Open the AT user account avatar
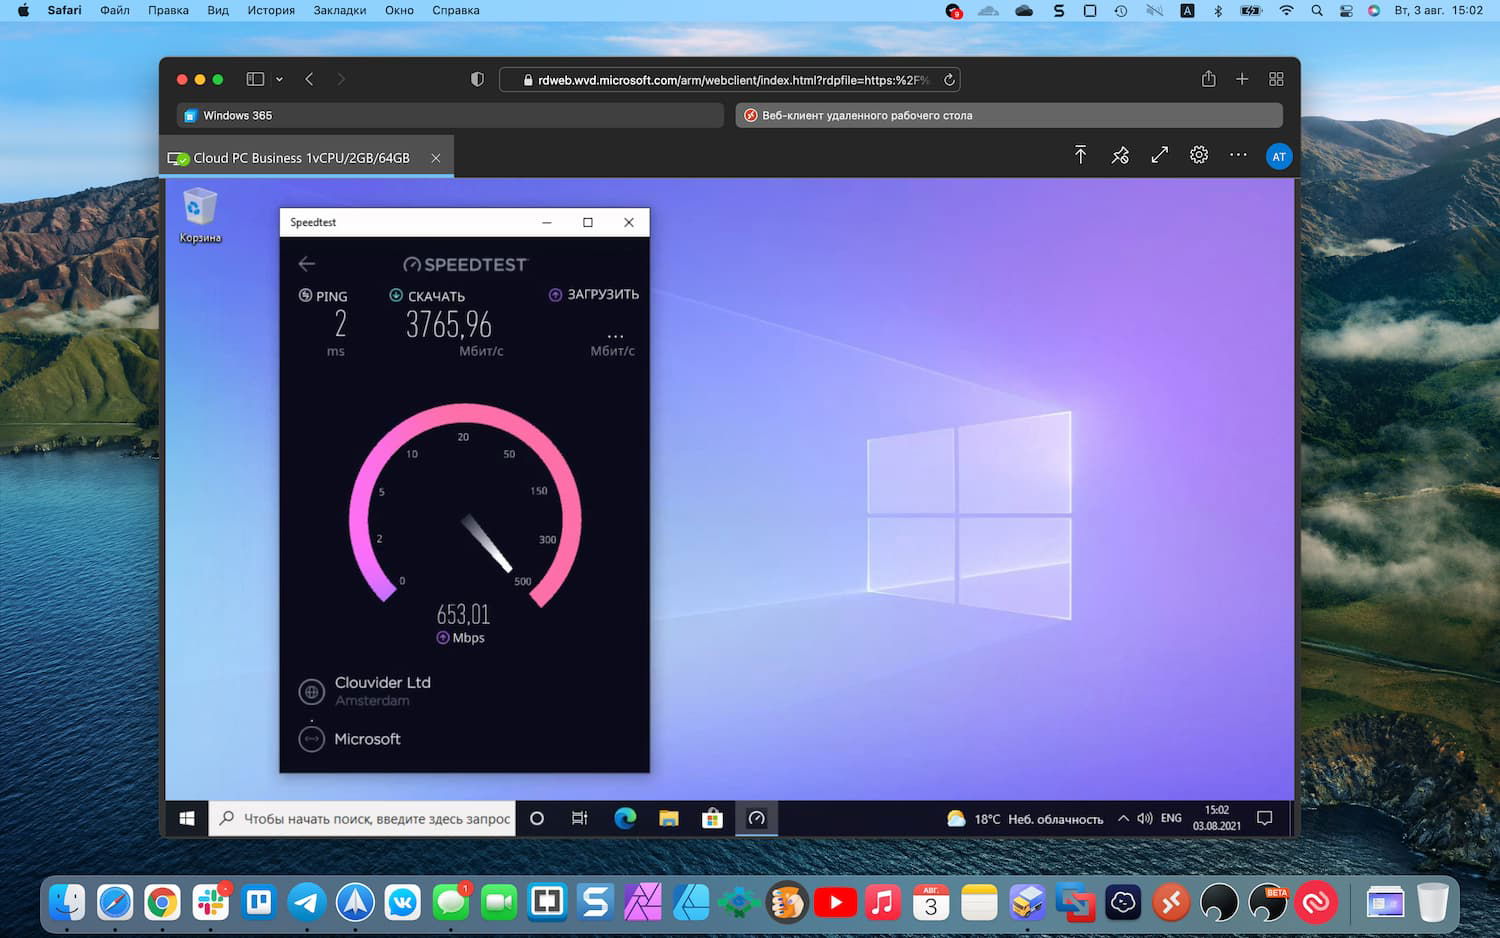The image size is (1500, 938). [1279, 156]
